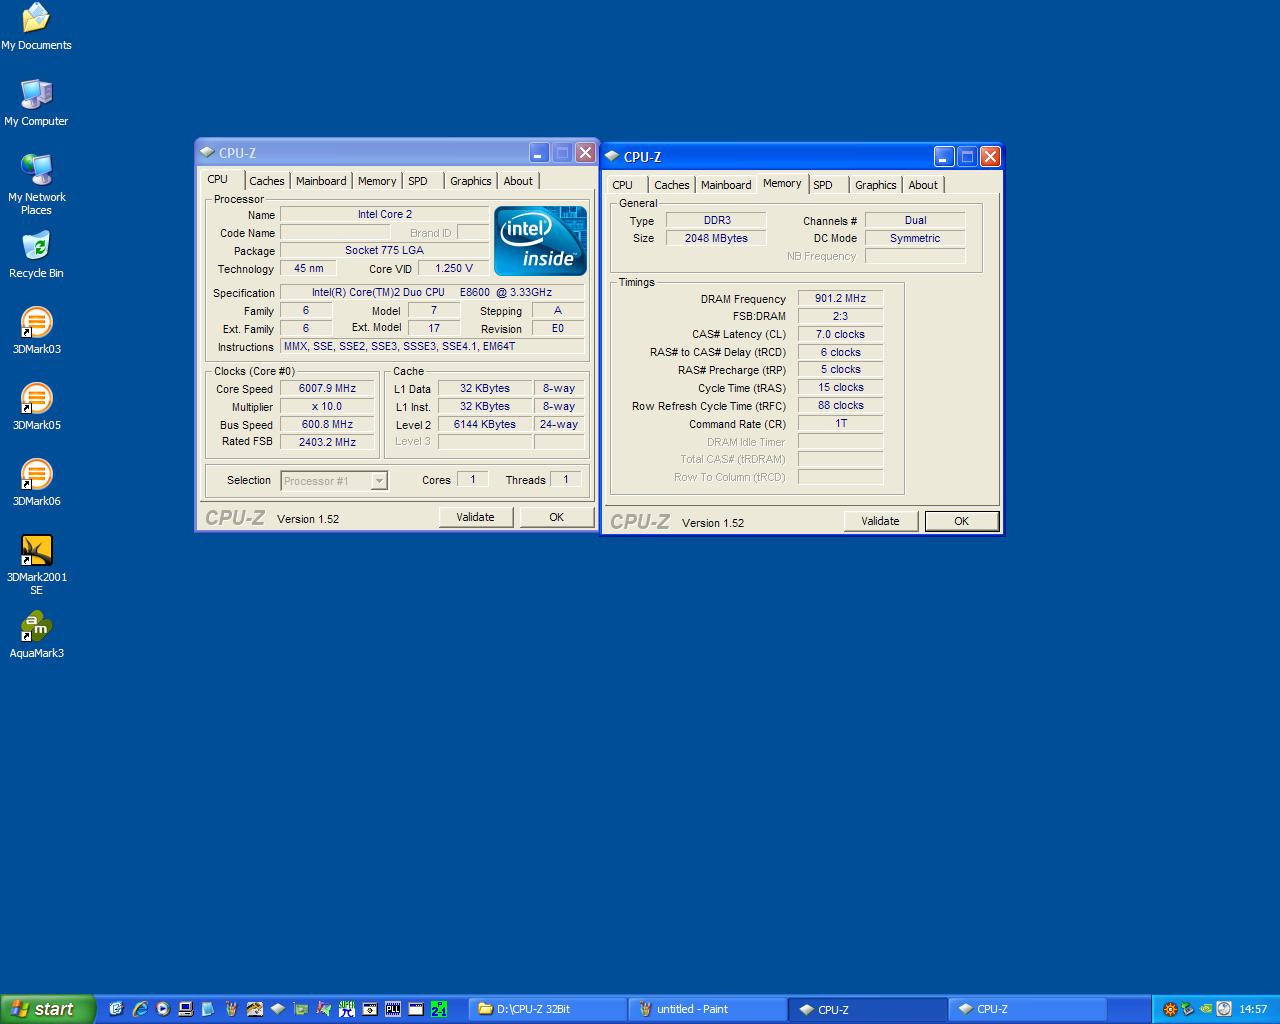Launch the 3DMark05 desktop shortcut
The height and width of the screenshot is (1024, 1280).
click(36, 407)
